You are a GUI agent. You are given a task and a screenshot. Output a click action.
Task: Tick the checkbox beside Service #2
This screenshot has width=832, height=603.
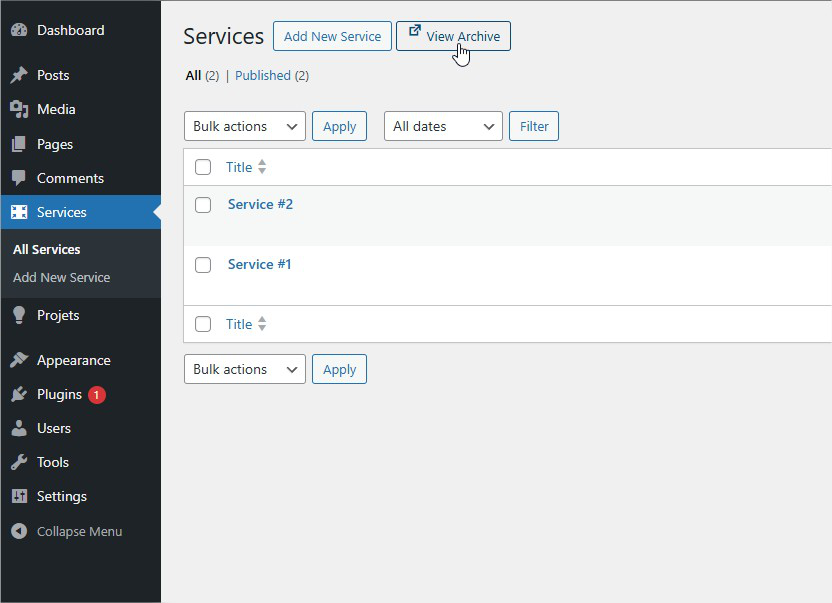tap(203, 205)
